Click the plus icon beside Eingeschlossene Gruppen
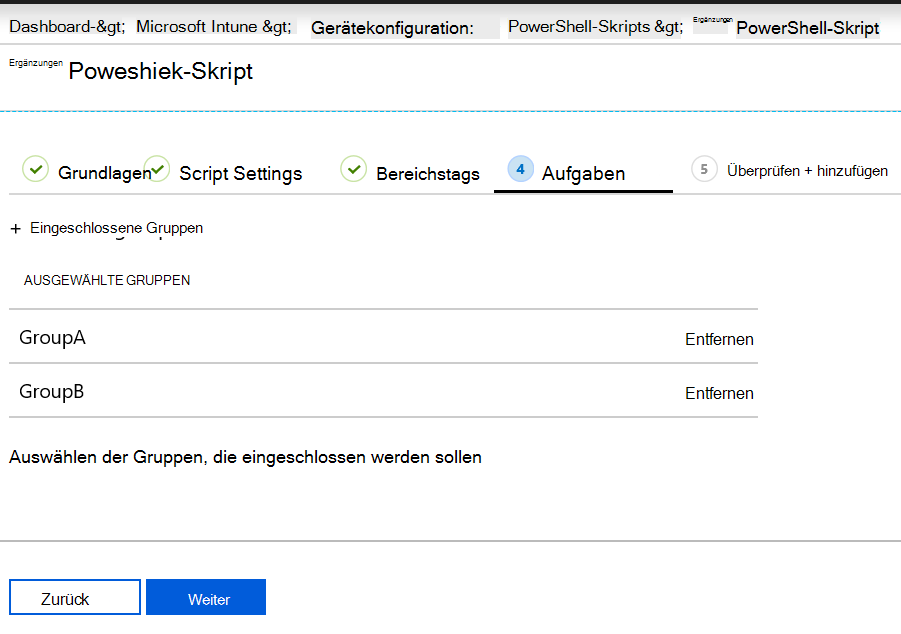The image size is (901, 634). (x=15, y=228)
